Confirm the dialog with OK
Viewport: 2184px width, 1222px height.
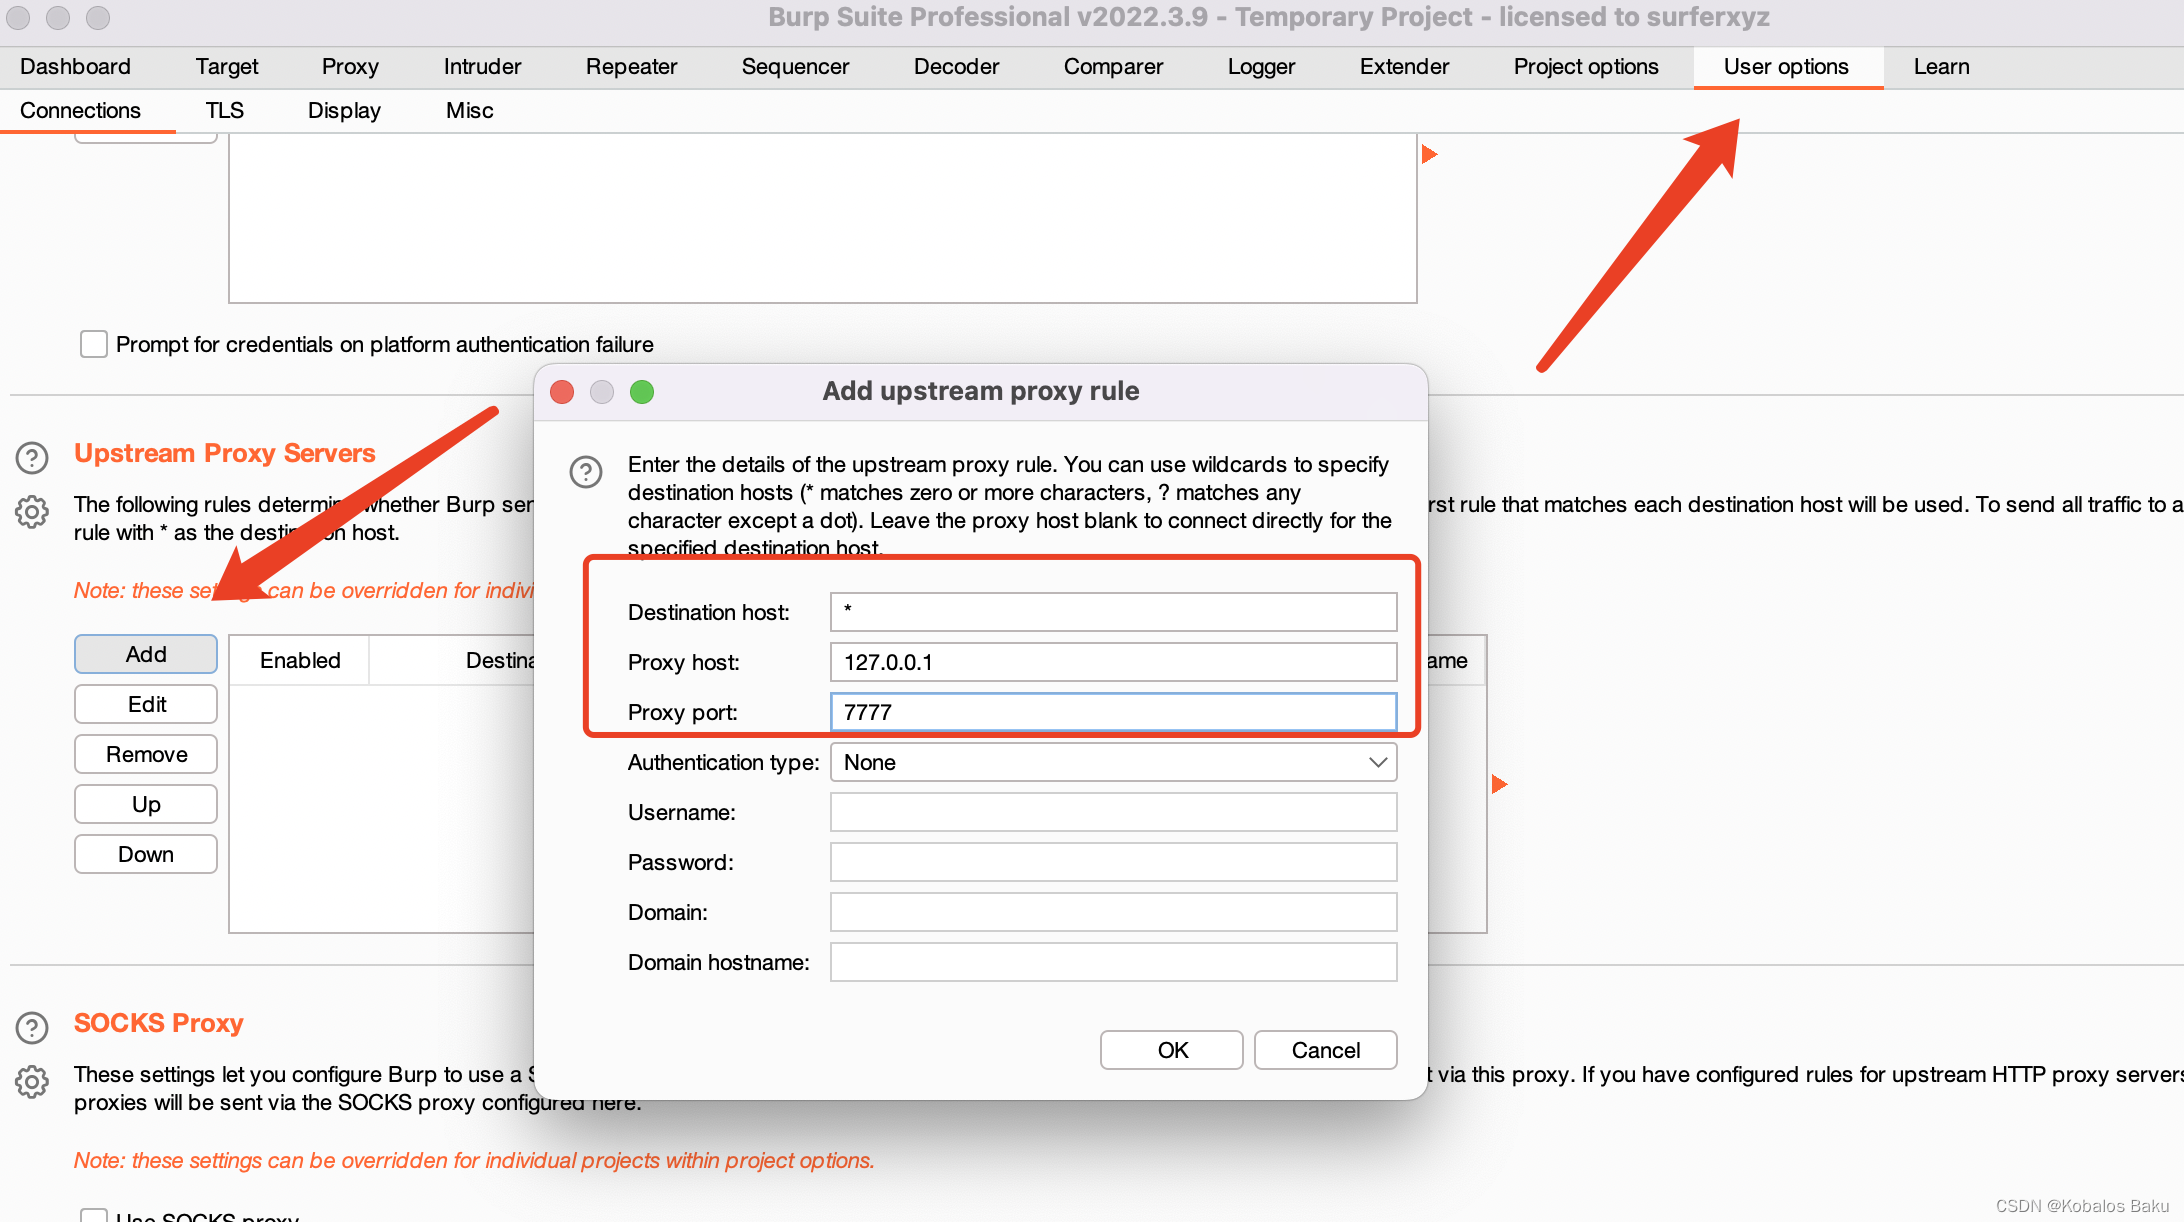pyautogui.click(x=1172, y=1050)
